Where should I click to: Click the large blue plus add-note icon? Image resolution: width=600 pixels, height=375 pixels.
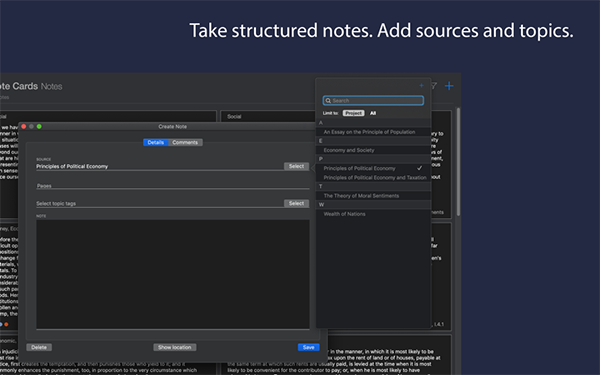[x=449, y=86]
